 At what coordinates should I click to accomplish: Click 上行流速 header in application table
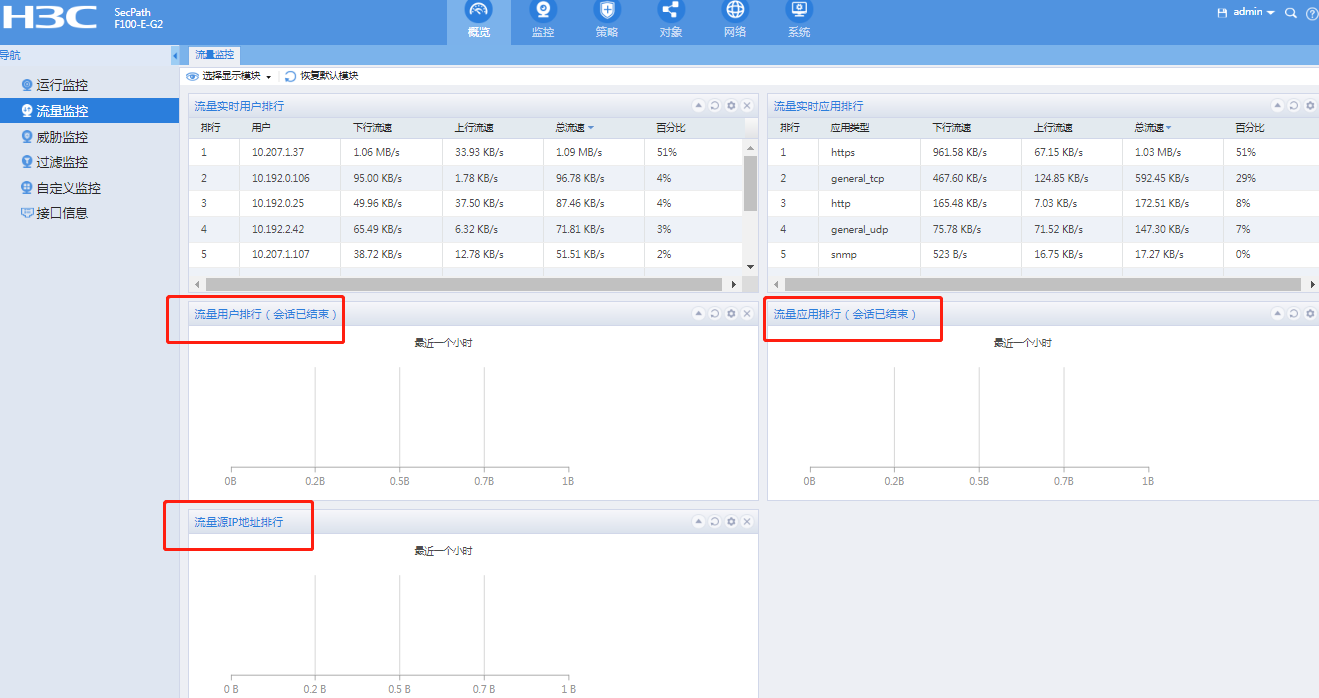click(1053, 128)
